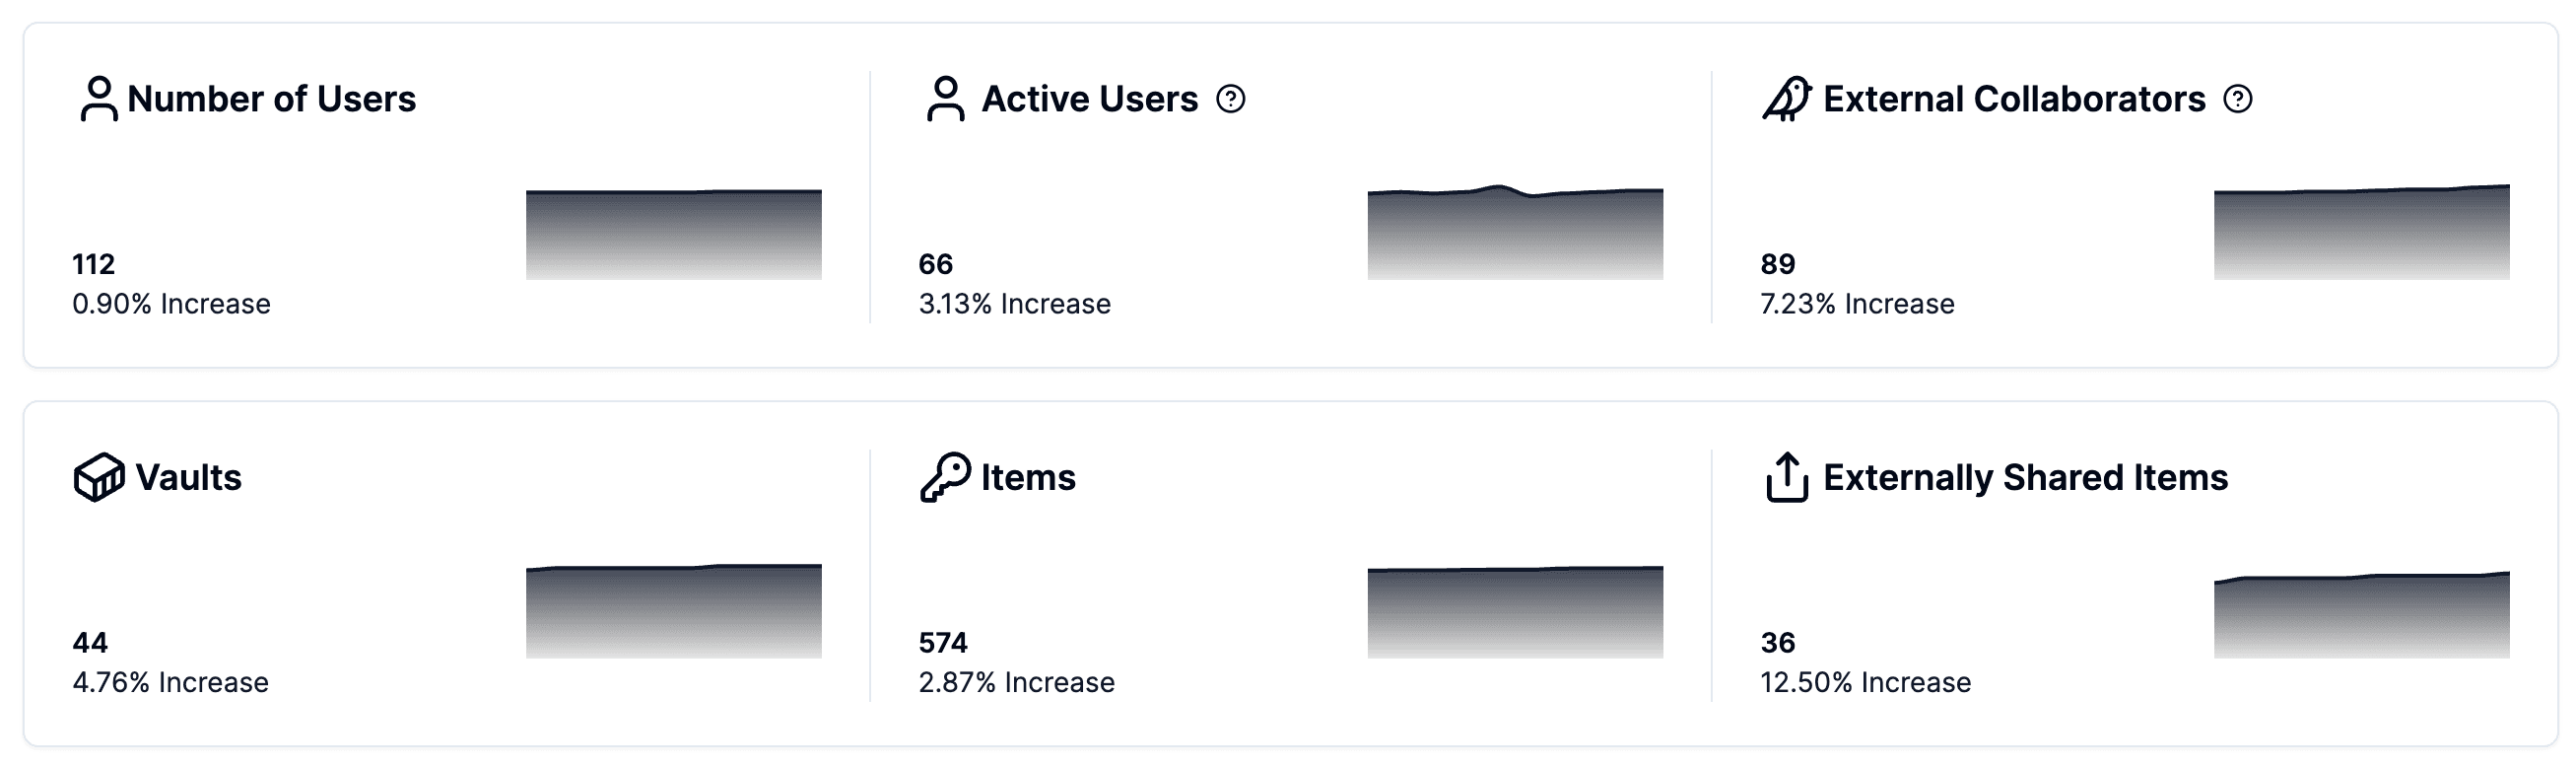Image resolution: width=2576 pixels, height=766 pixels.
Task: Open the External Collaborators help tooltip icon
Action: click(2238, 99)
